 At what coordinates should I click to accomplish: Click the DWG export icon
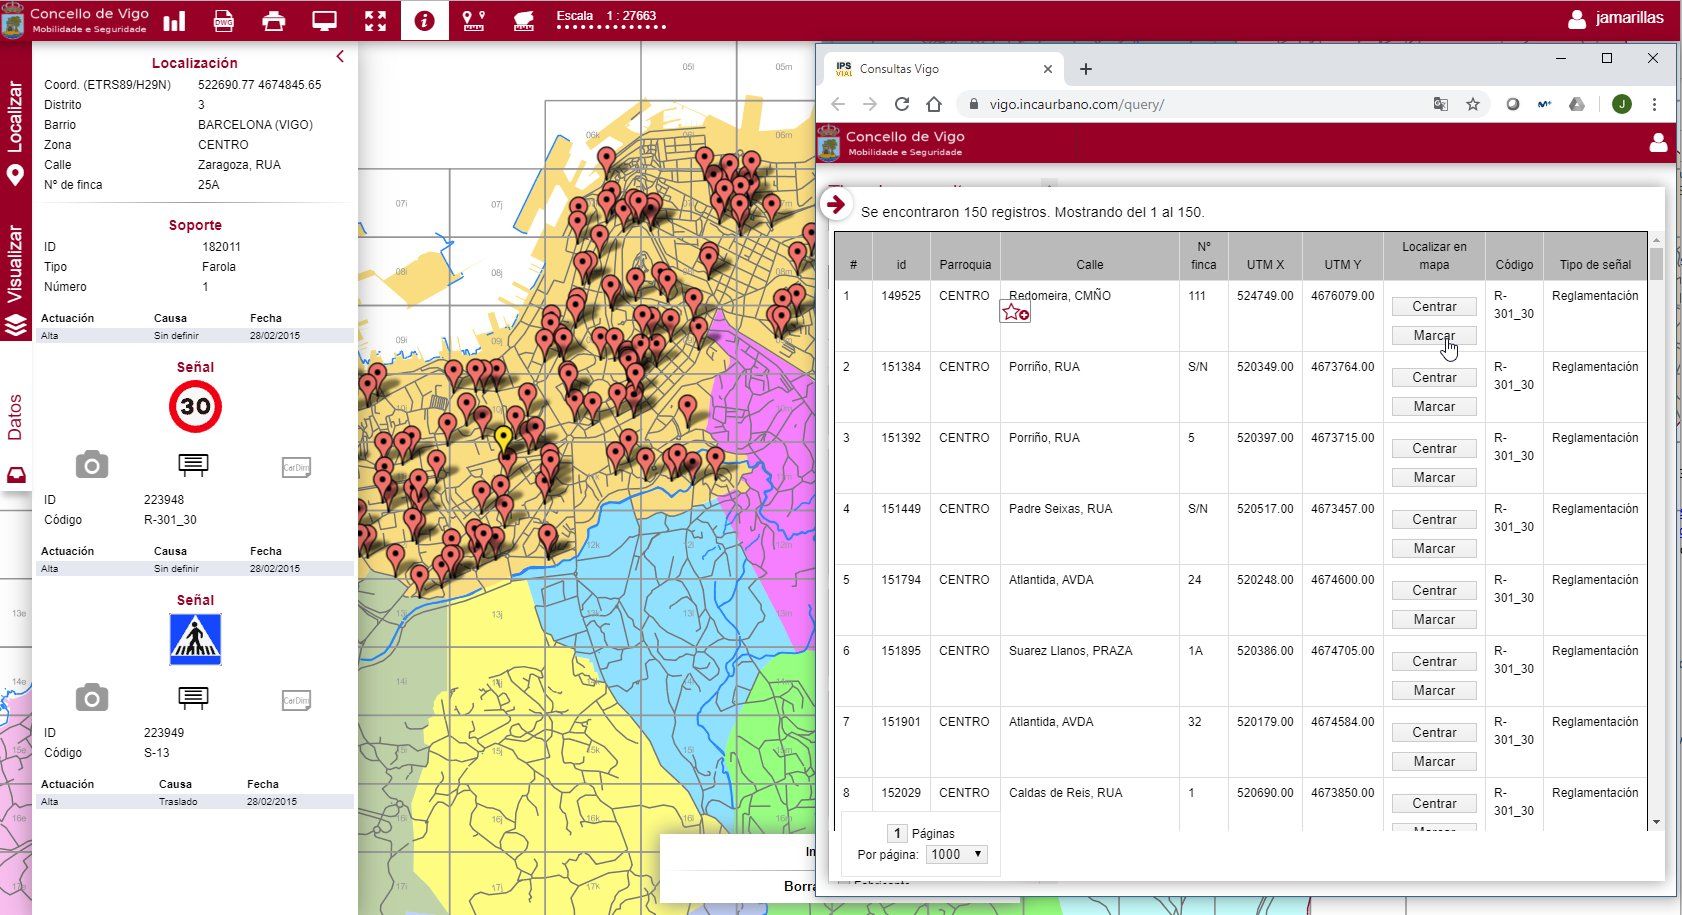[224, 21]
